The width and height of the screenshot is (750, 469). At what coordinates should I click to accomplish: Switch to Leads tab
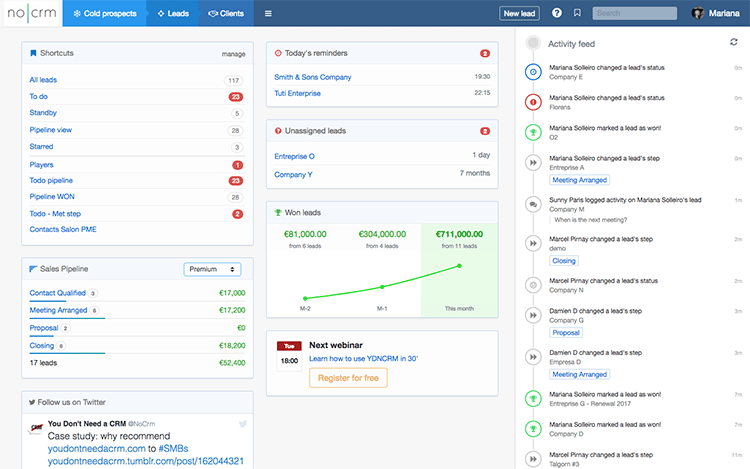coord(172,13)
